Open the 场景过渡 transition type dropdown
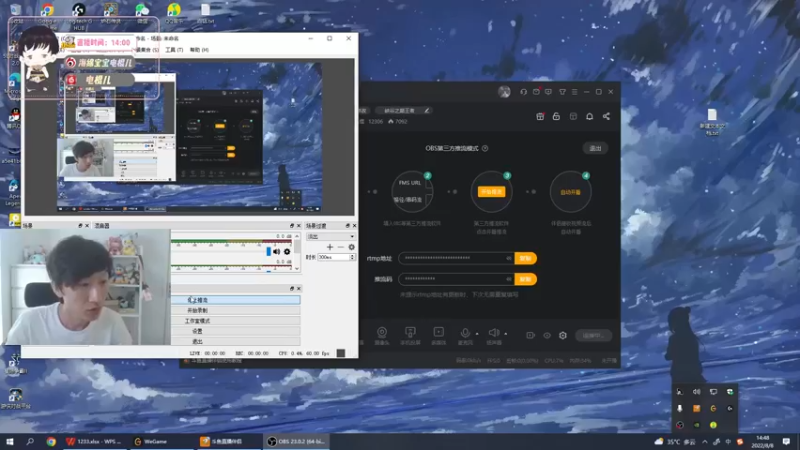The image size is (800, 450). [331, 237]
